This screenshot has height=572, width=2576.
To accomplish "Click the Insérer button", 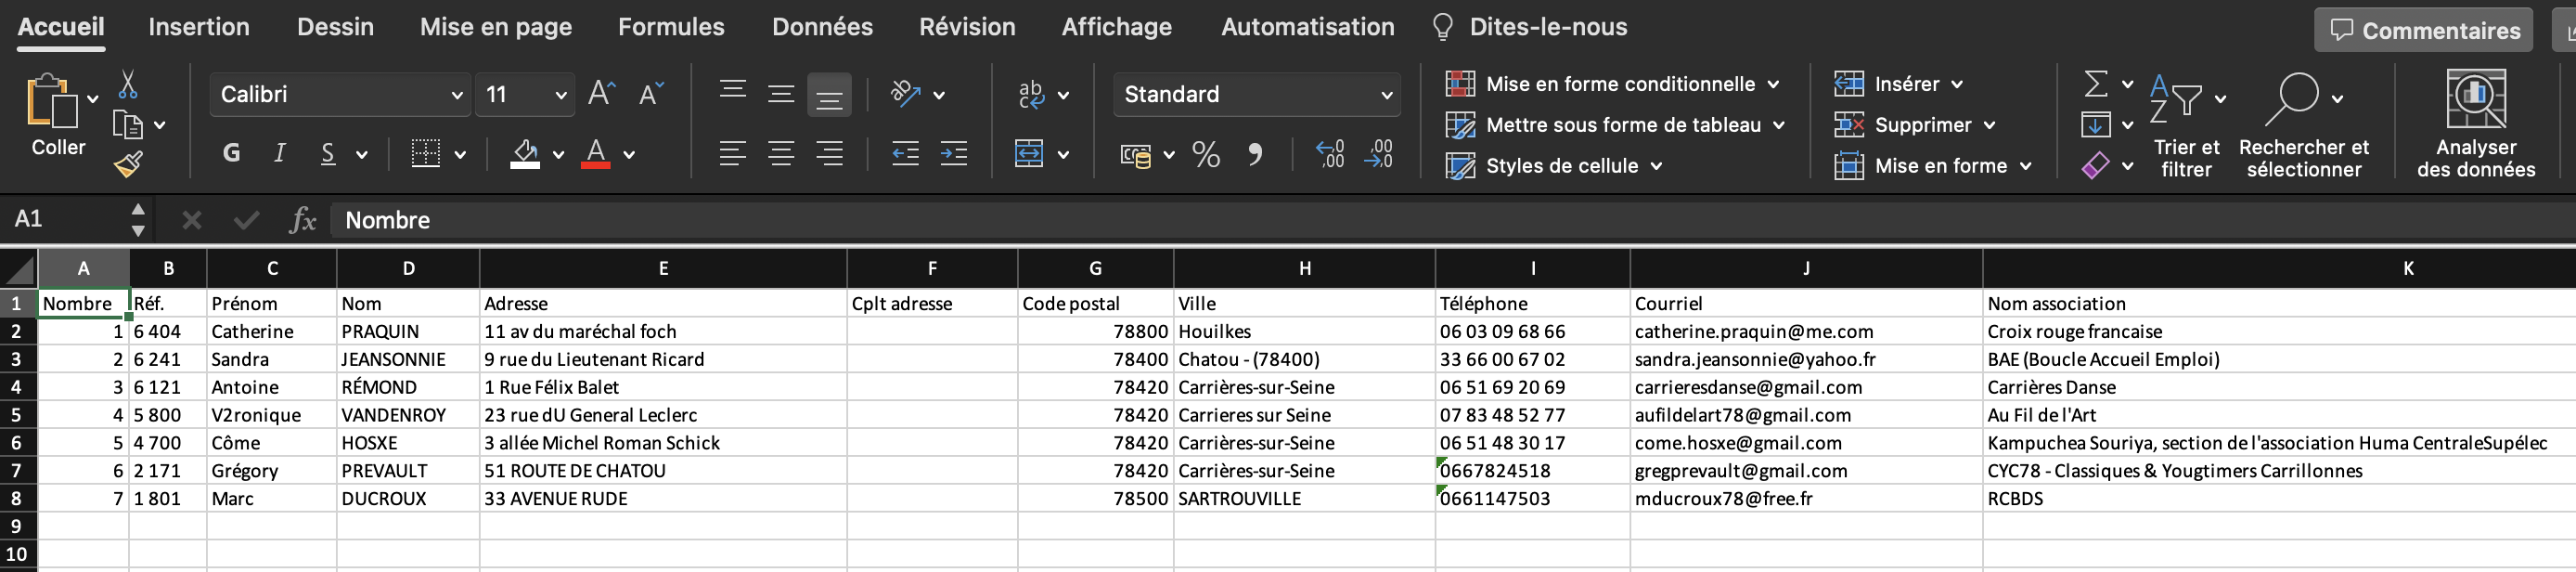I will (1898, 84).
